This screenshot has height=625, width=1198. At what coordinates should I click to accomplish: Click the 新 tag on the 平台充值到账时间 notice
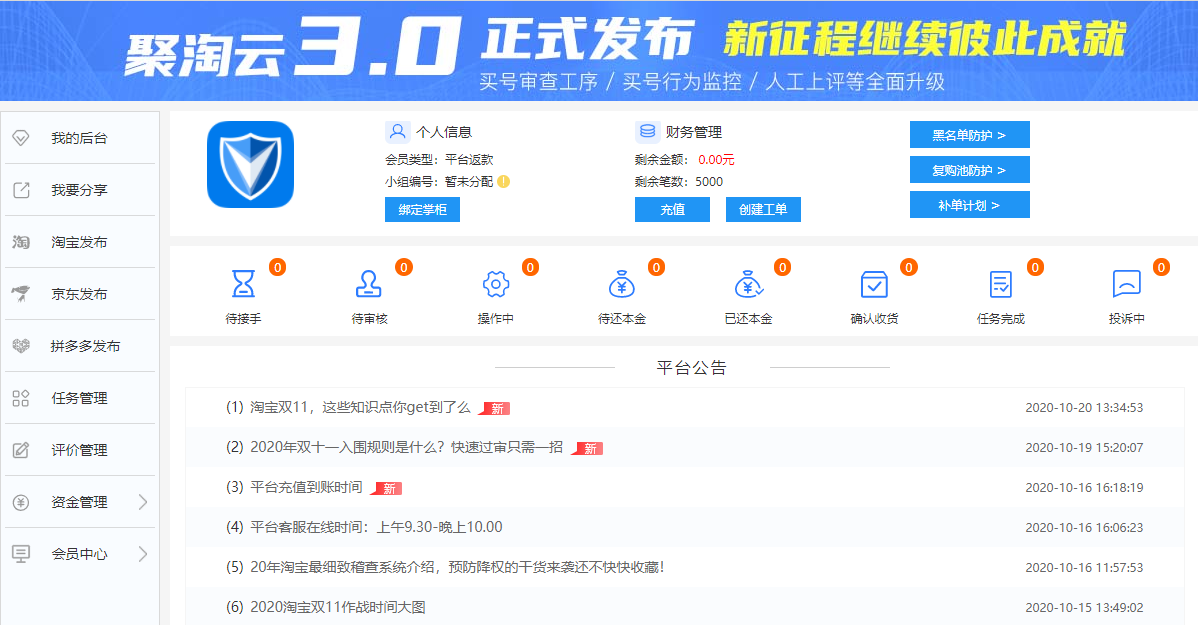click(387, 488)
